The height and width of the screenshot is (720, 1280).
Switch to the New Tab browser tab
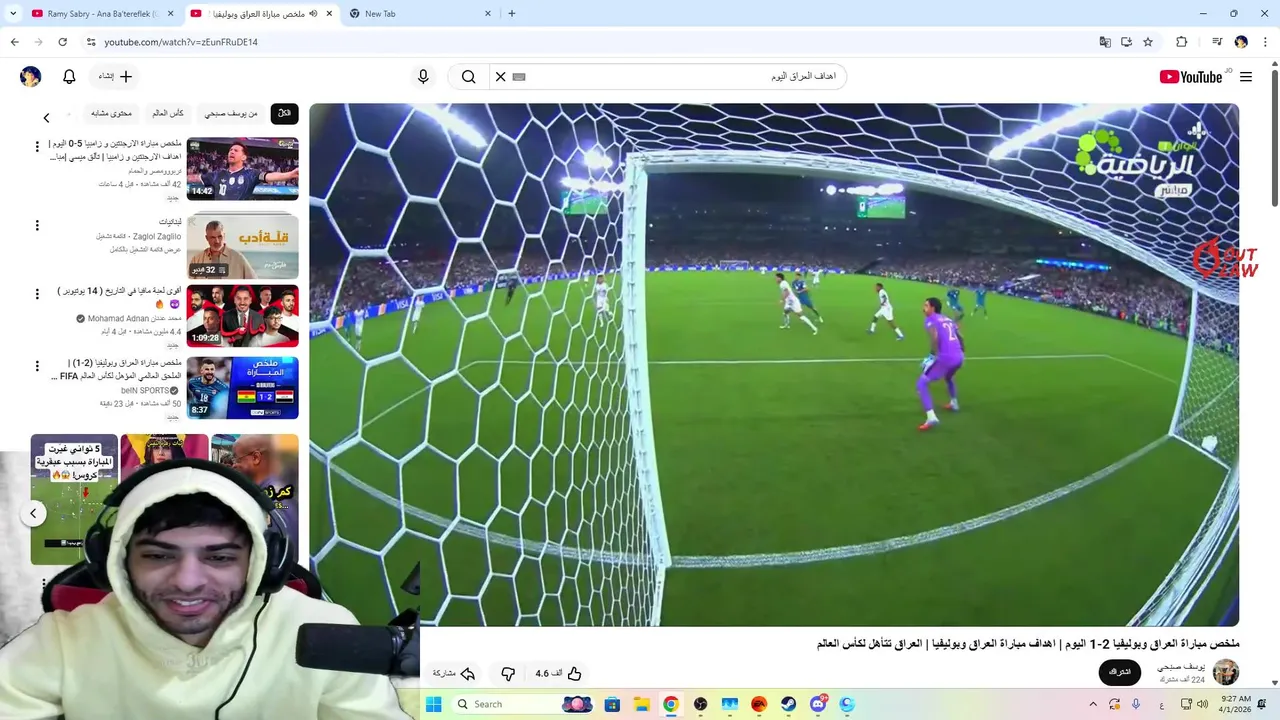click(x=420, y=14)
